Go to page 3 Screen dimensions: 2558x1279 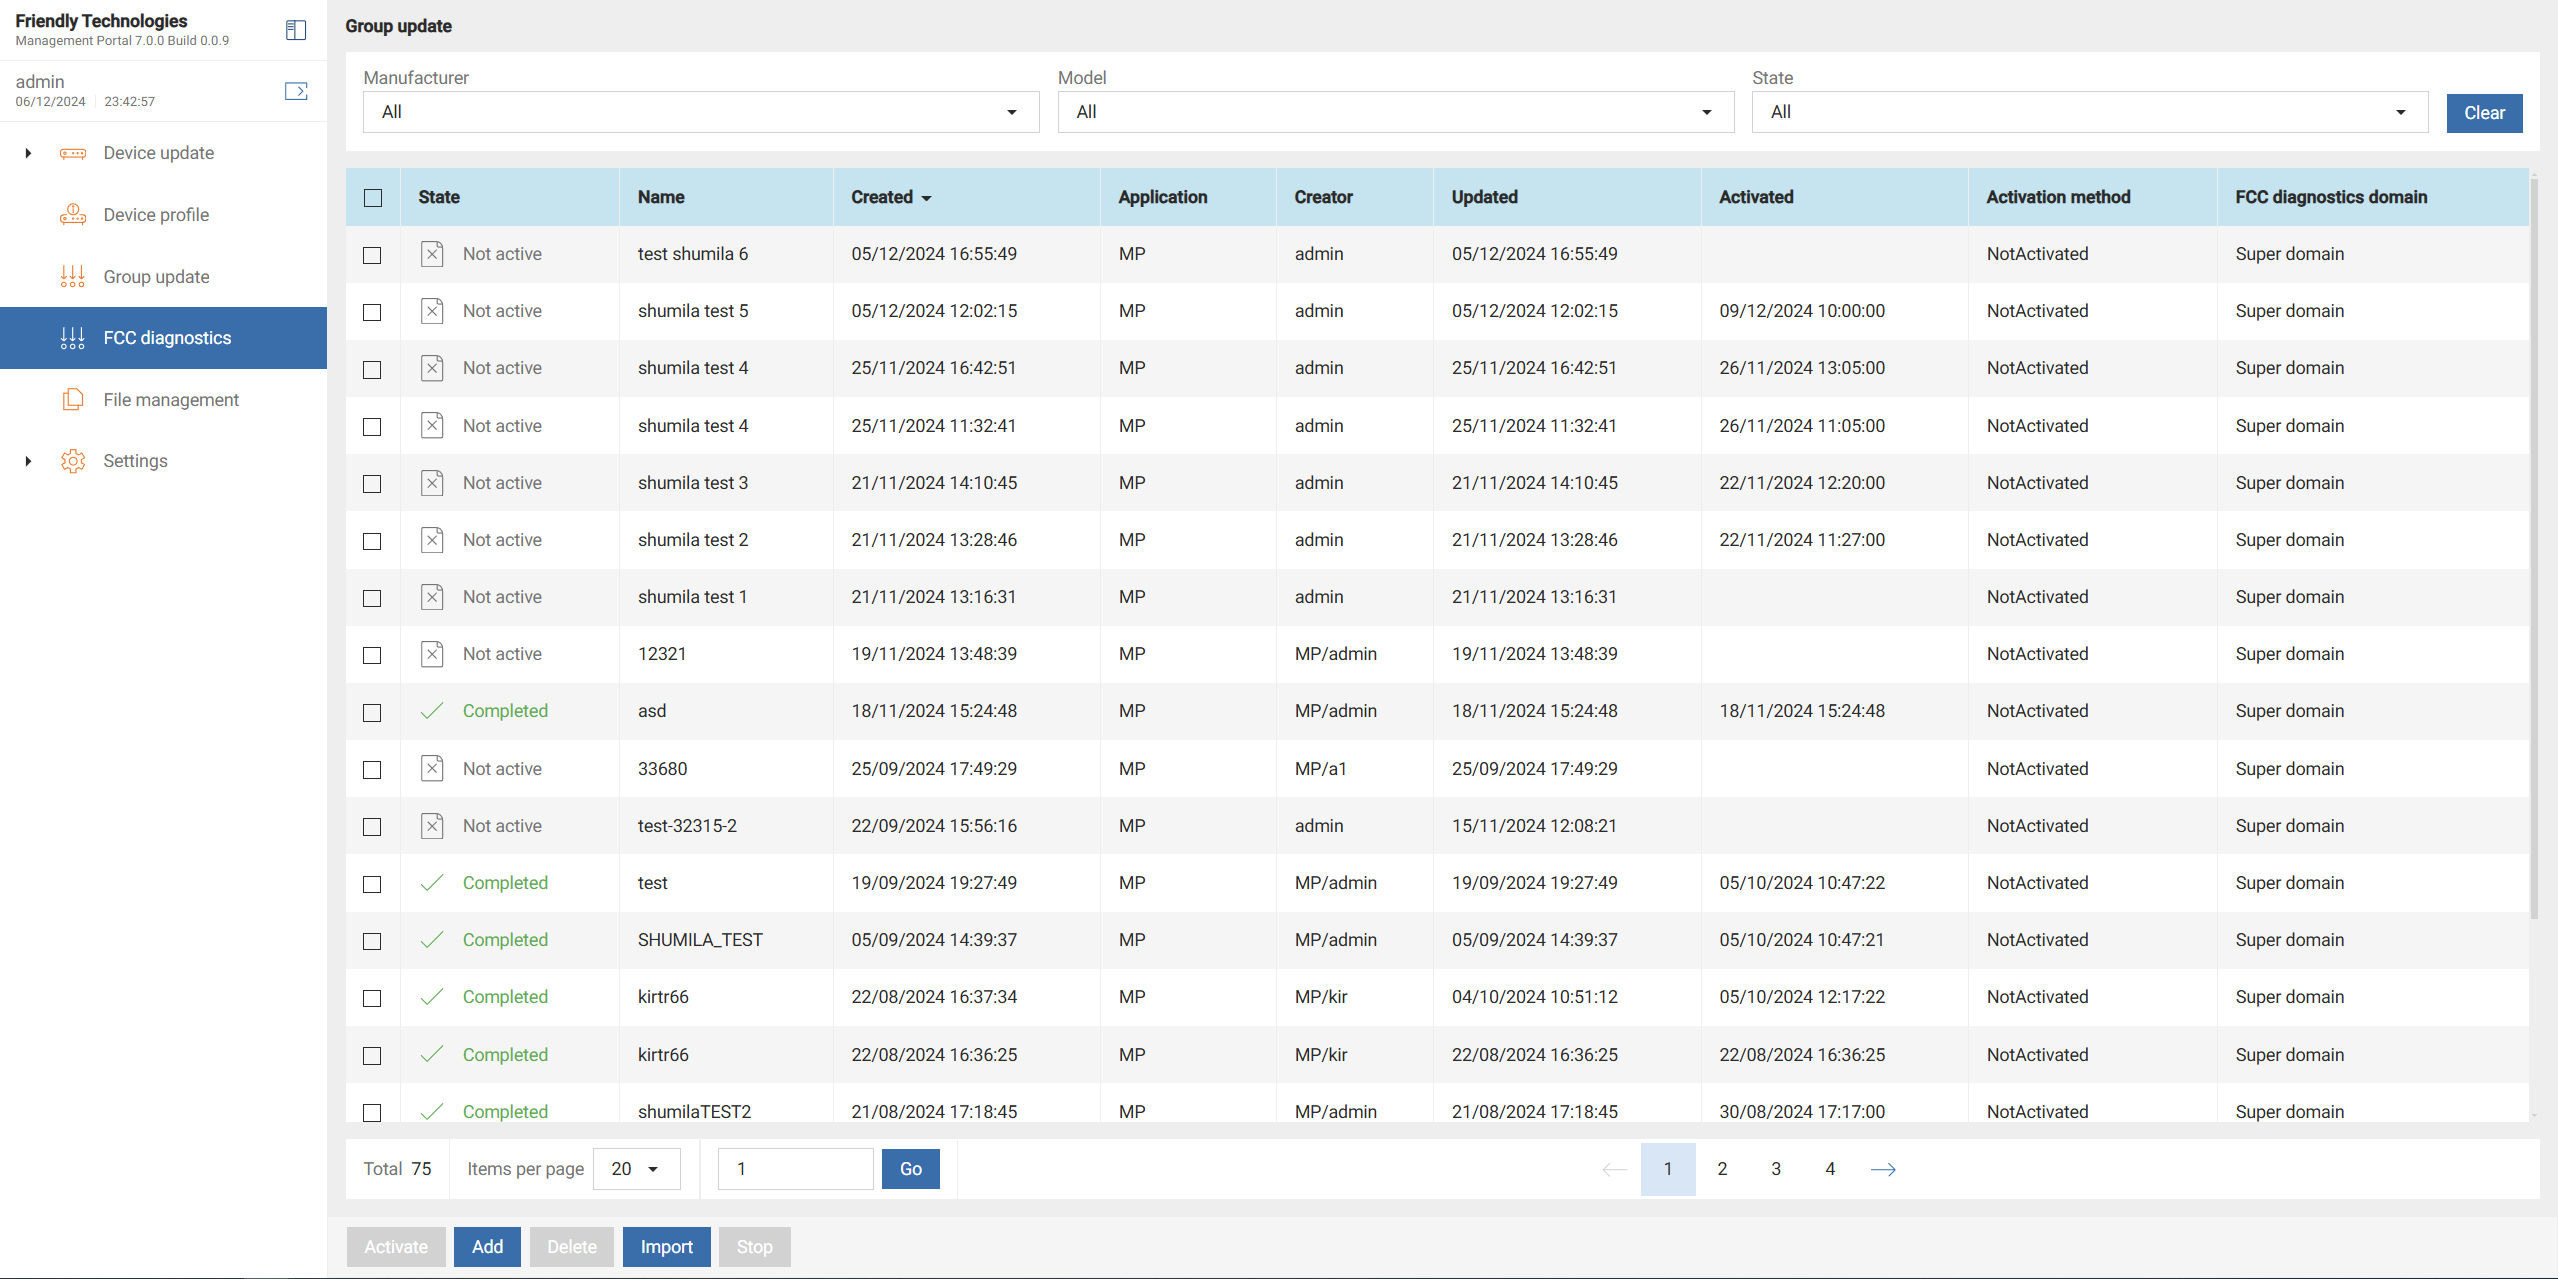(x=1776, y=1169)
